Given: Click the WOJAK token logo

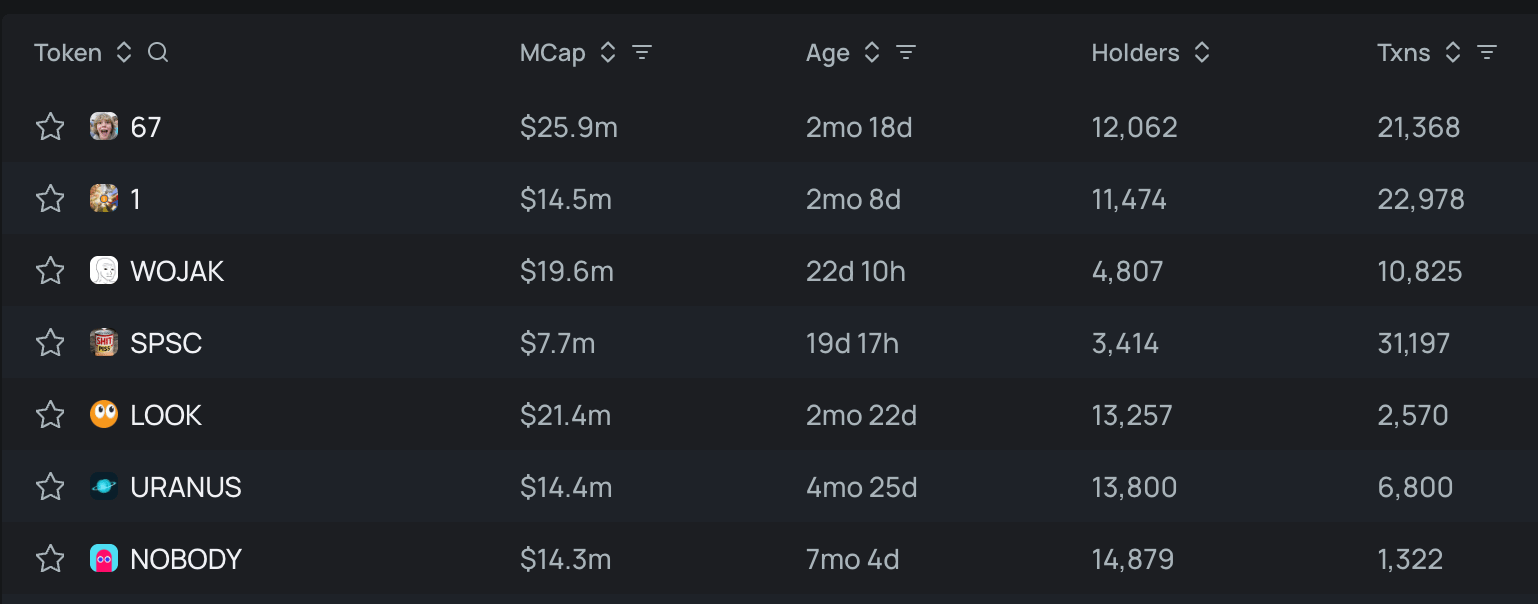Looking at the screenshot, I should (104, 271).
